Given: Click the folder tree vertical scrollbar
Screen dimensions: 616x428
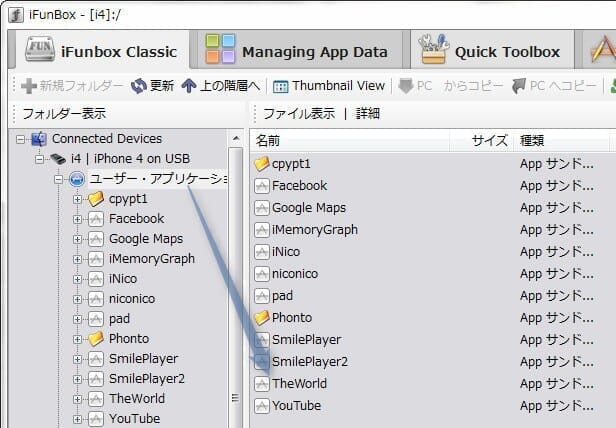Looking at the screenshot, I should pos(236,300).
